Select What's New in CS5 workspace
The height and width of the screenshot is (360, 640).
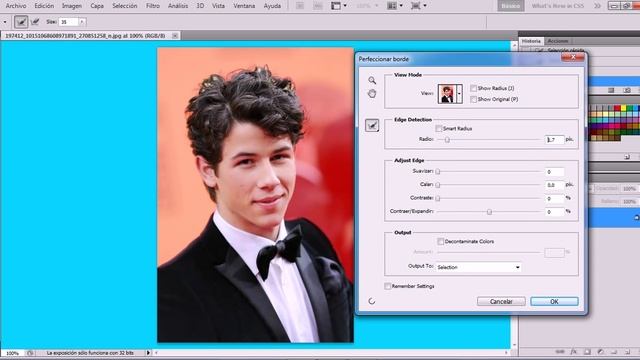[x=558, y=6]
